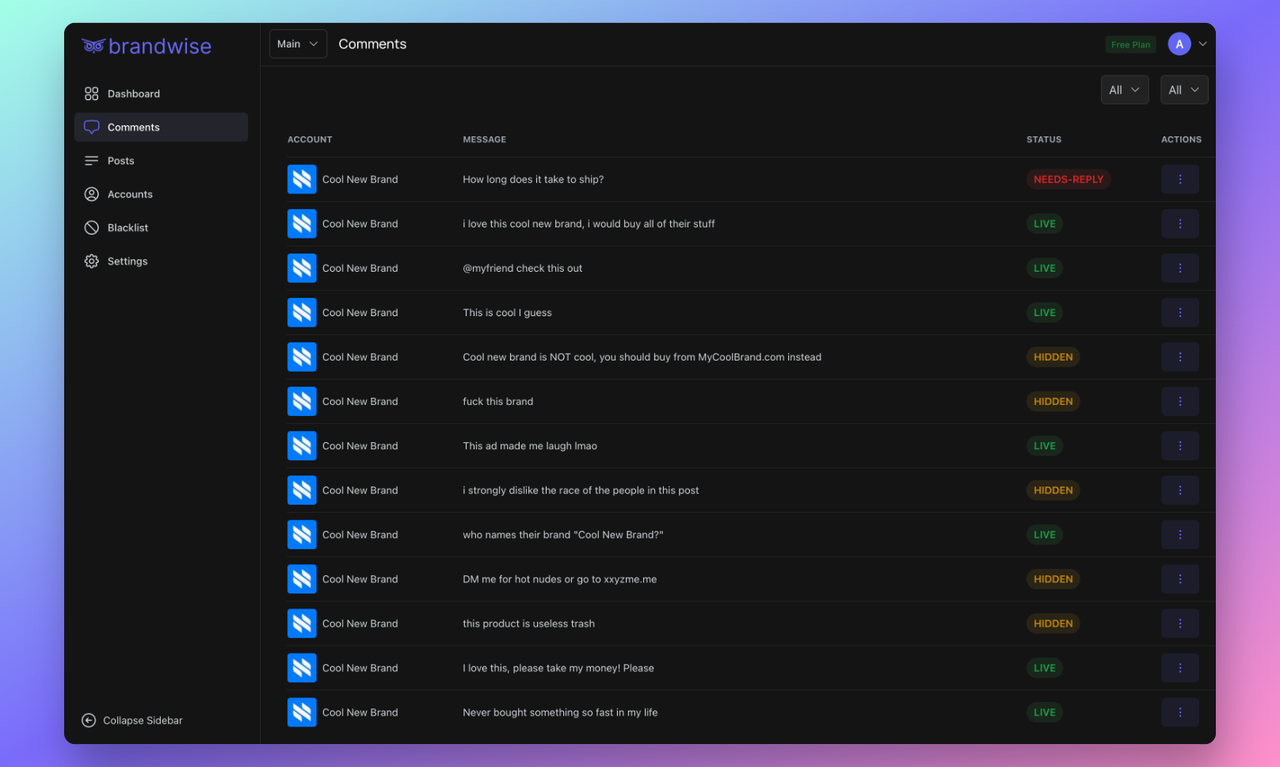Click the ACTIONS column header

[x=1181, y=139]
